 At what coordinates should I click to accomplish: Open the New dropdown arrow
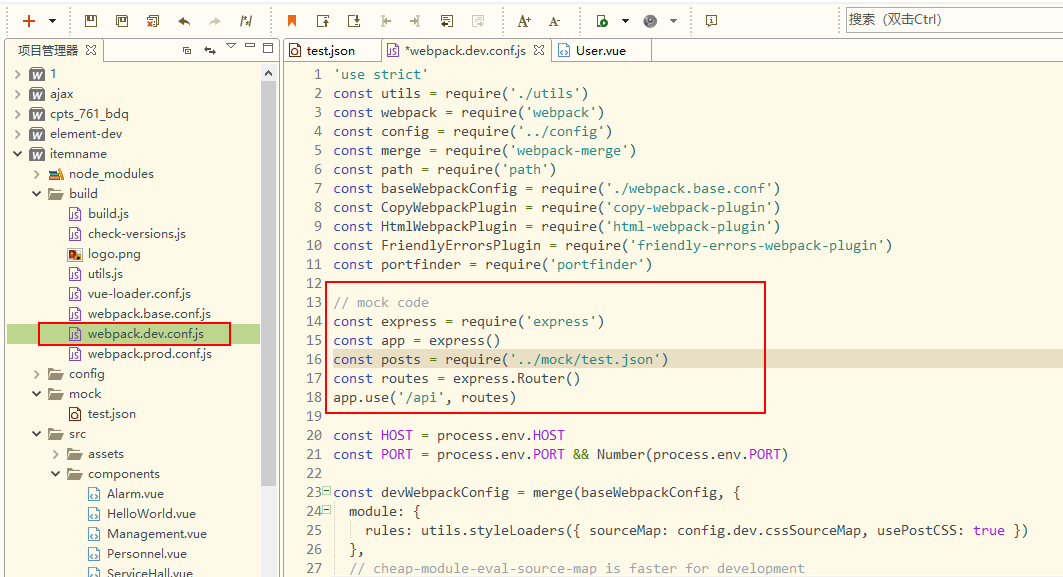click(52, 21)
